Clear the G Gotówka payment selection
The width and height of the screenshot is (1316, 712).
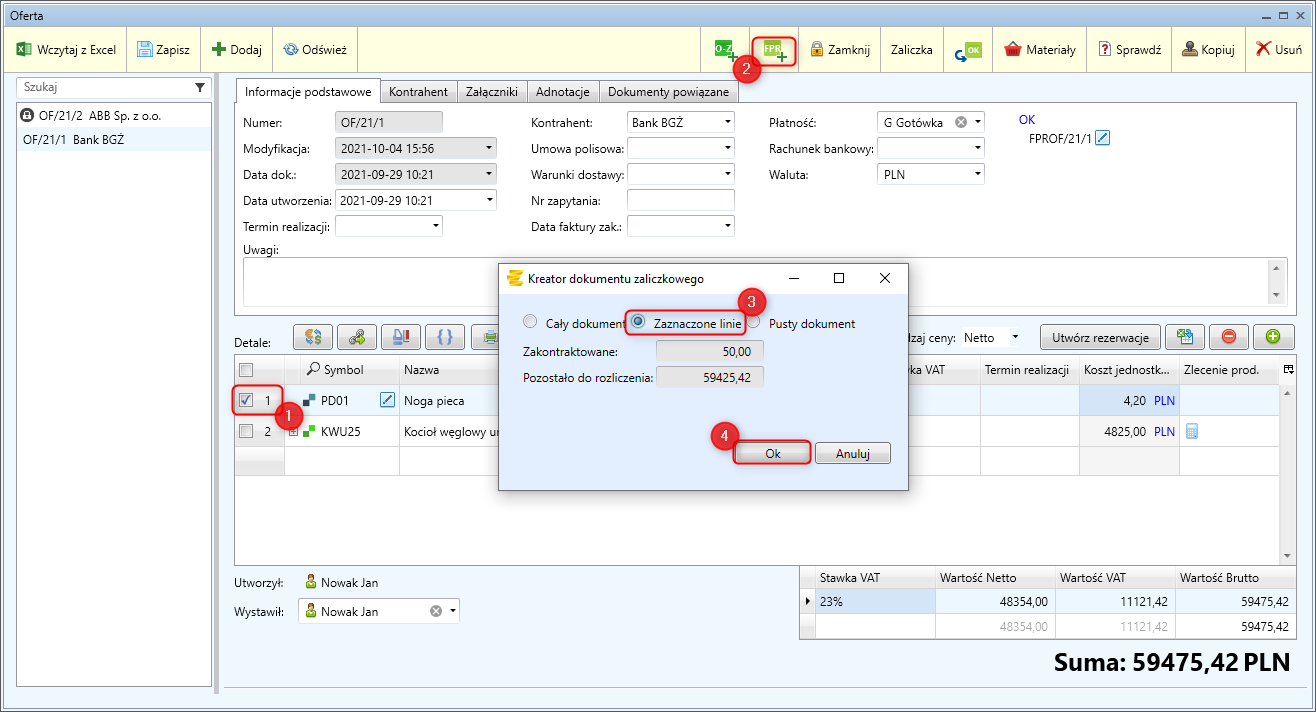tap(961, 122)
